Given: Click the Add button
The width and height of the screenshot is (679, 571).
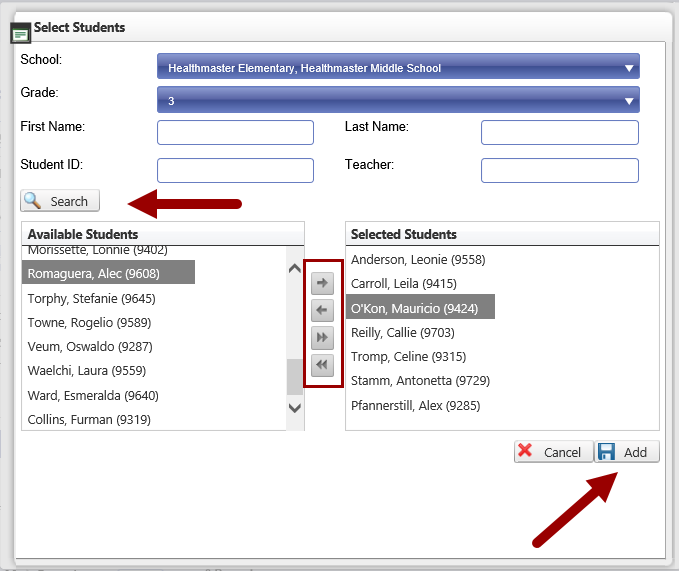Looking at the screenshot, I should tap(627, 452).
